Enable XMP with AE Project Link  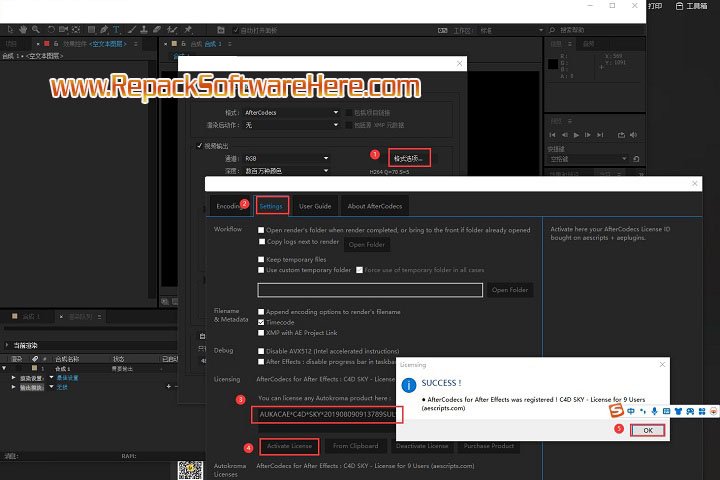[x=261, y=333]
